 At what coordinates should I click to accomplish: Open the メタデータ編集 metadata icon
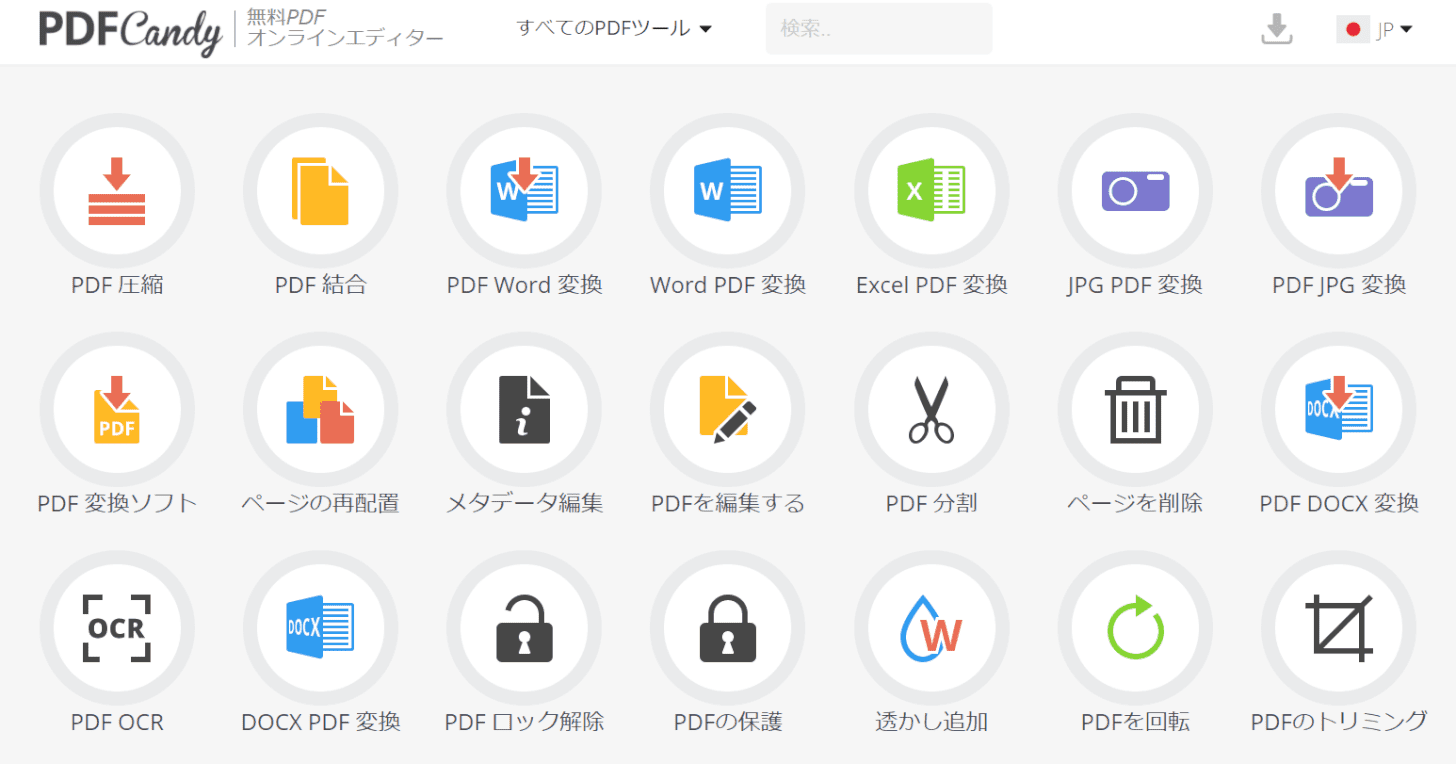(524, 409)
